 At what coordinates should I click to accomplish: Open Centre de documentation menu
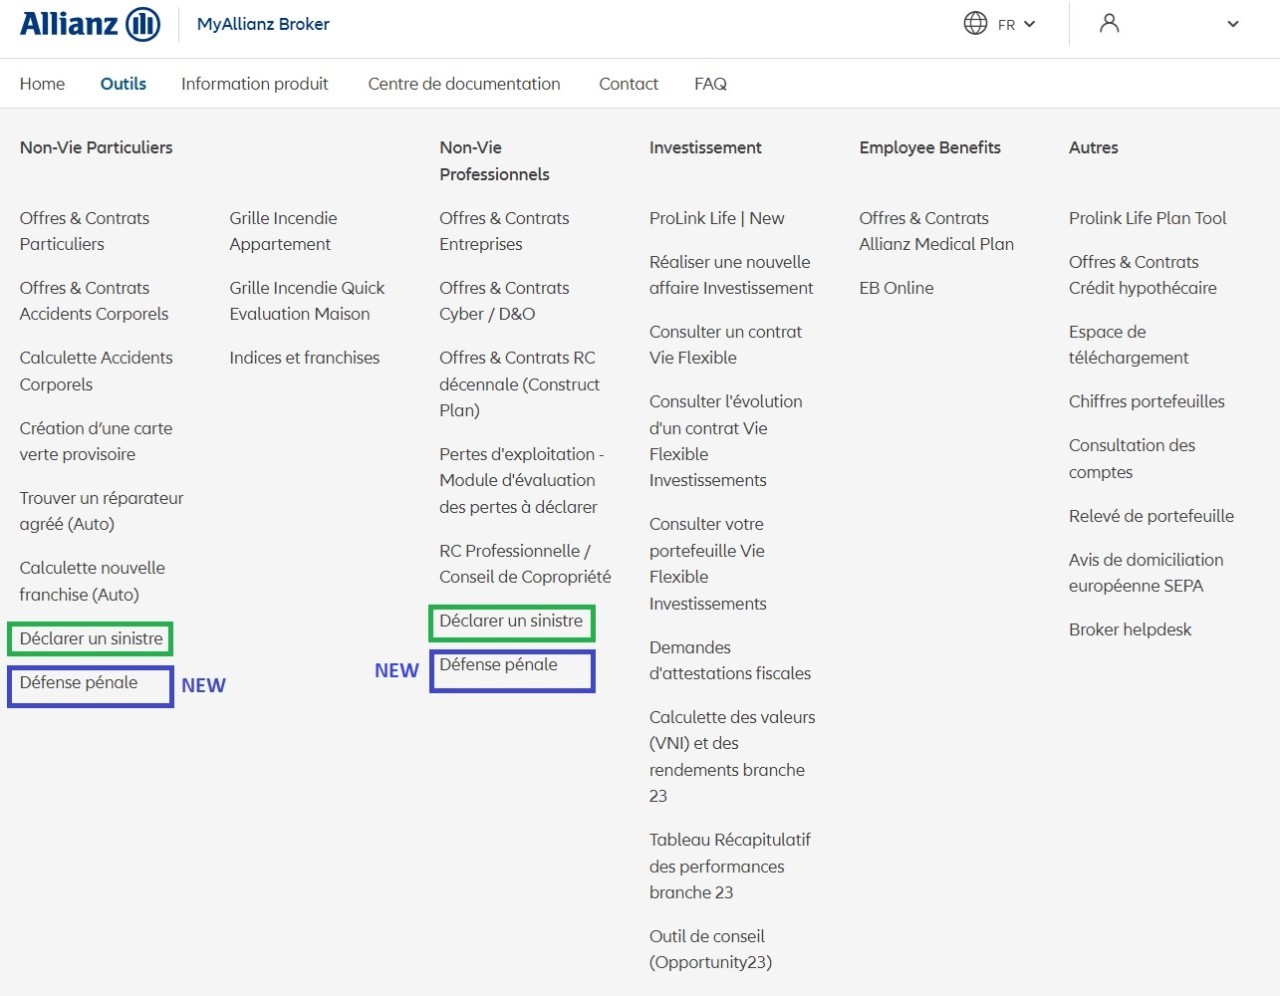(463, 84)
